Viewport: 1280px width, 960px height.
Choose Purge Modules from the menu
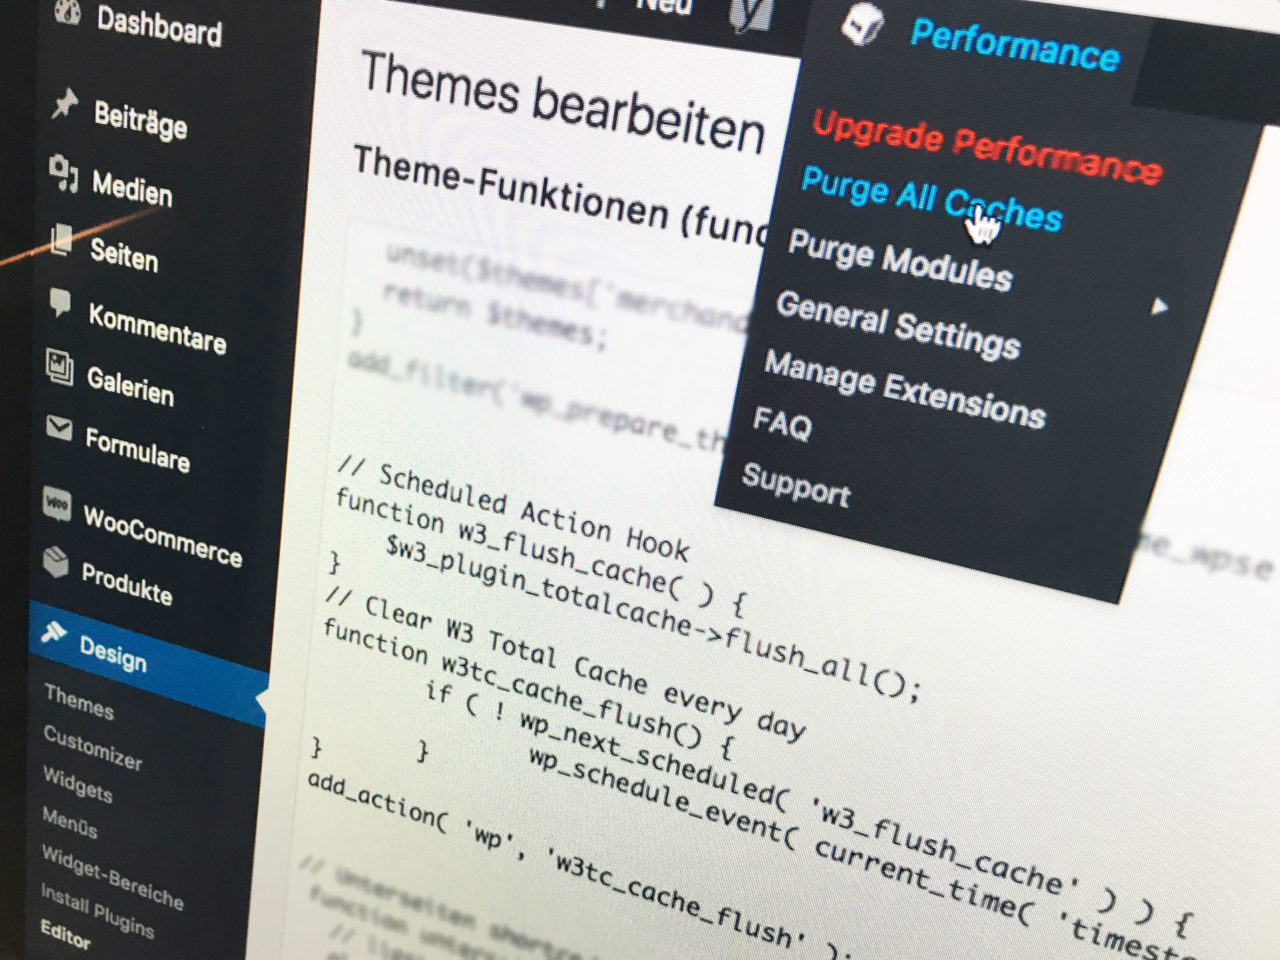[x=899, y=260]
